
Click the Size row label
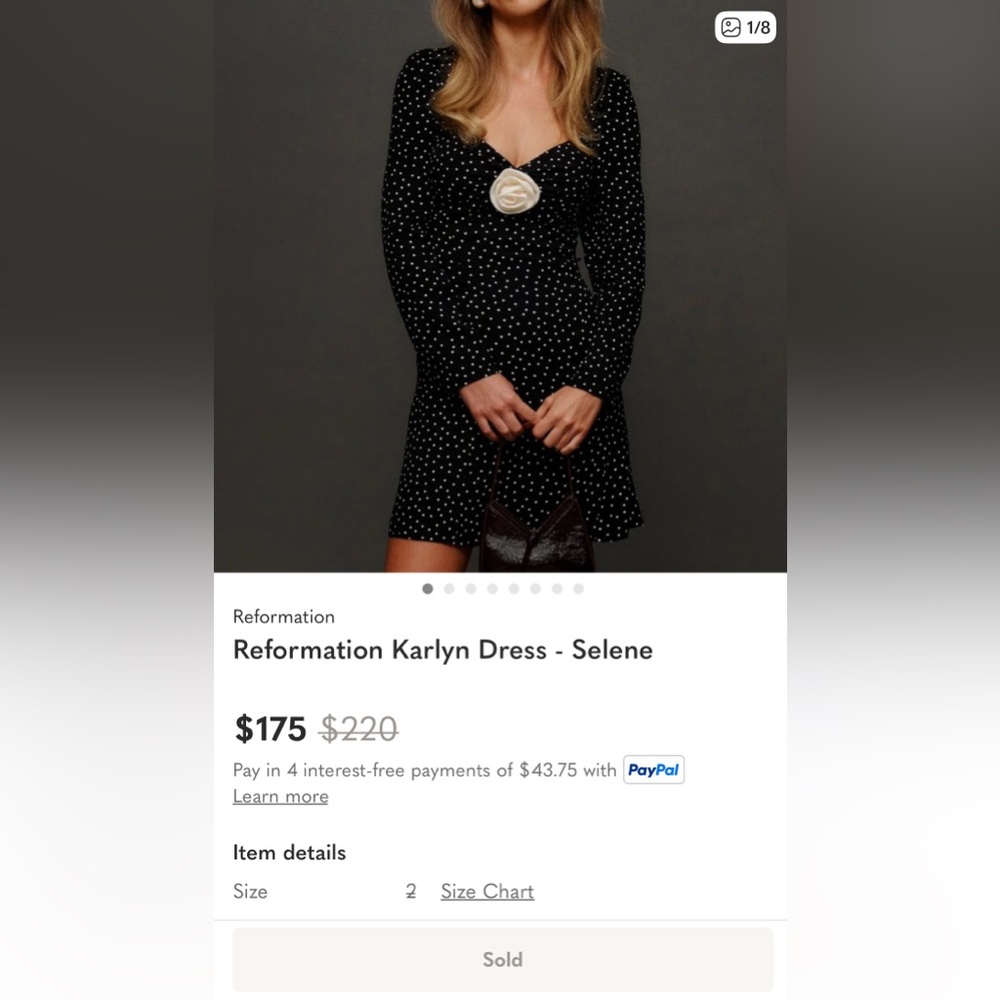(250, 891)
